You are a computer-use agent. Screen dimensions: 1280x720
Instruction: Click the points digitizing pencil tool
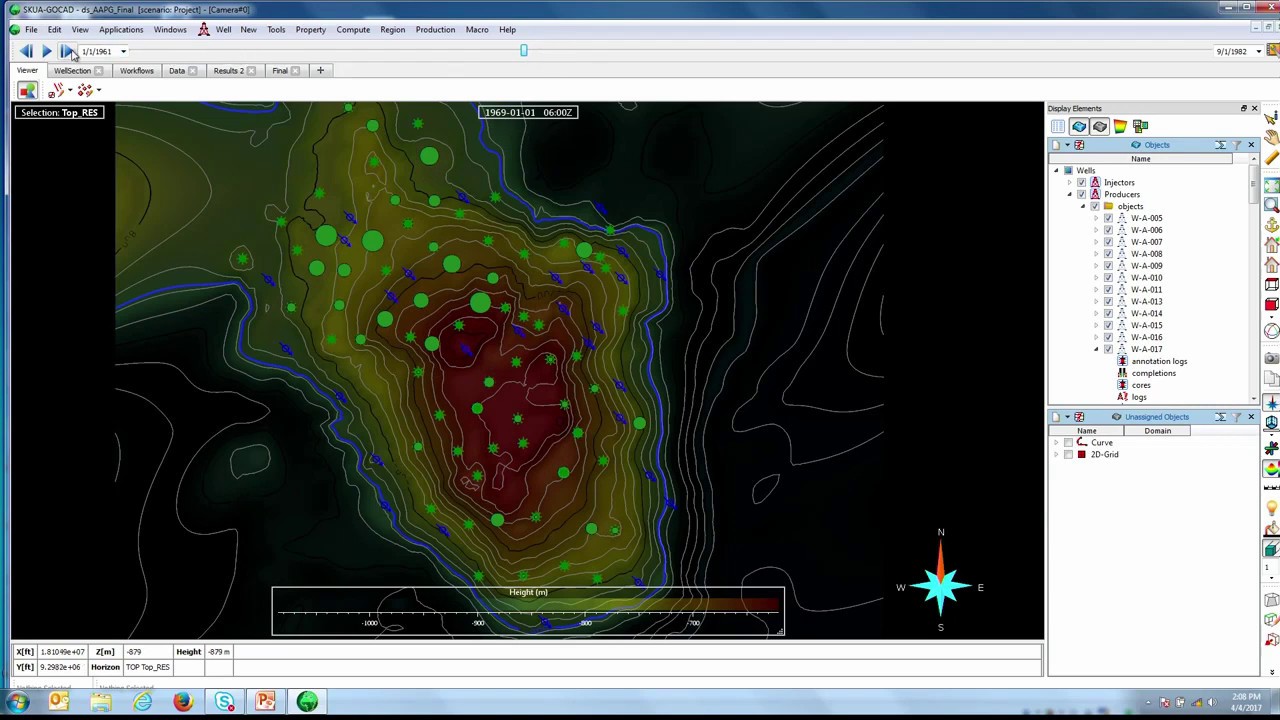click(84, 91)
